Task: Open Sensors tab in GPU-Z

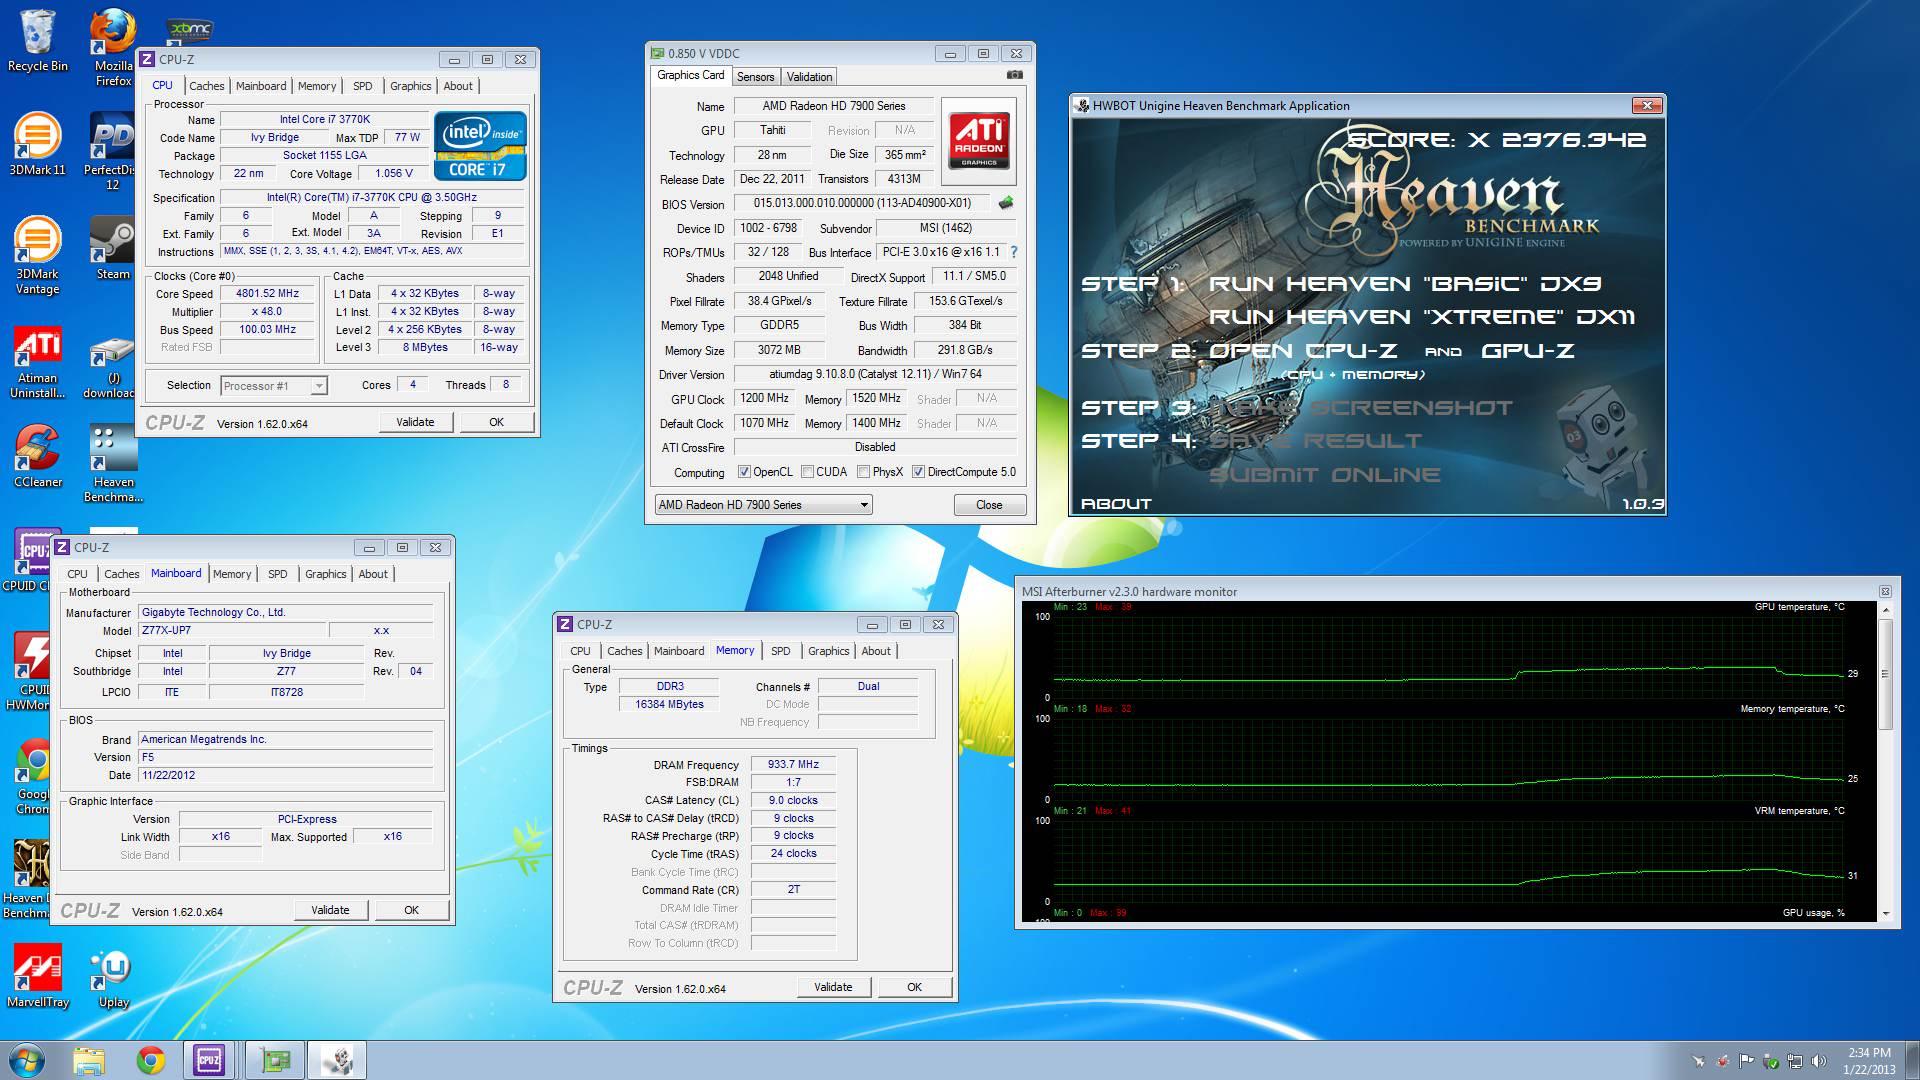Action: (x=755, y=77)
